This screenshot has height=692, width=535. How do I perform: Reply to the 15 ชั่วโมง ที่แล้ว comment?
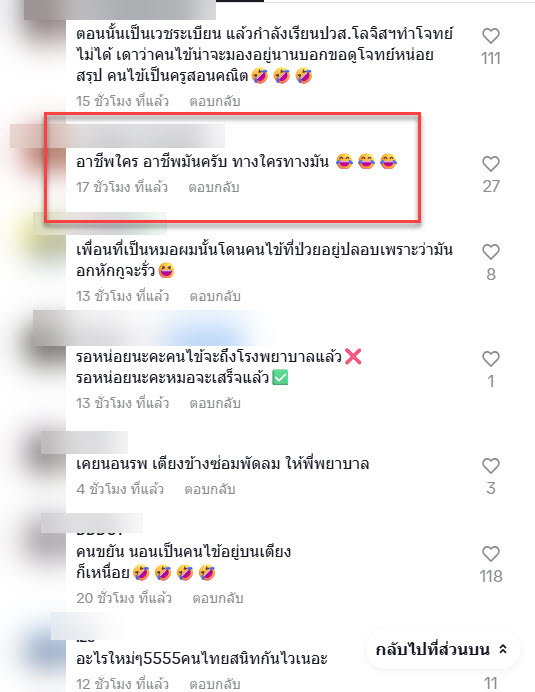pyautogui.click(x=215, y=101)
